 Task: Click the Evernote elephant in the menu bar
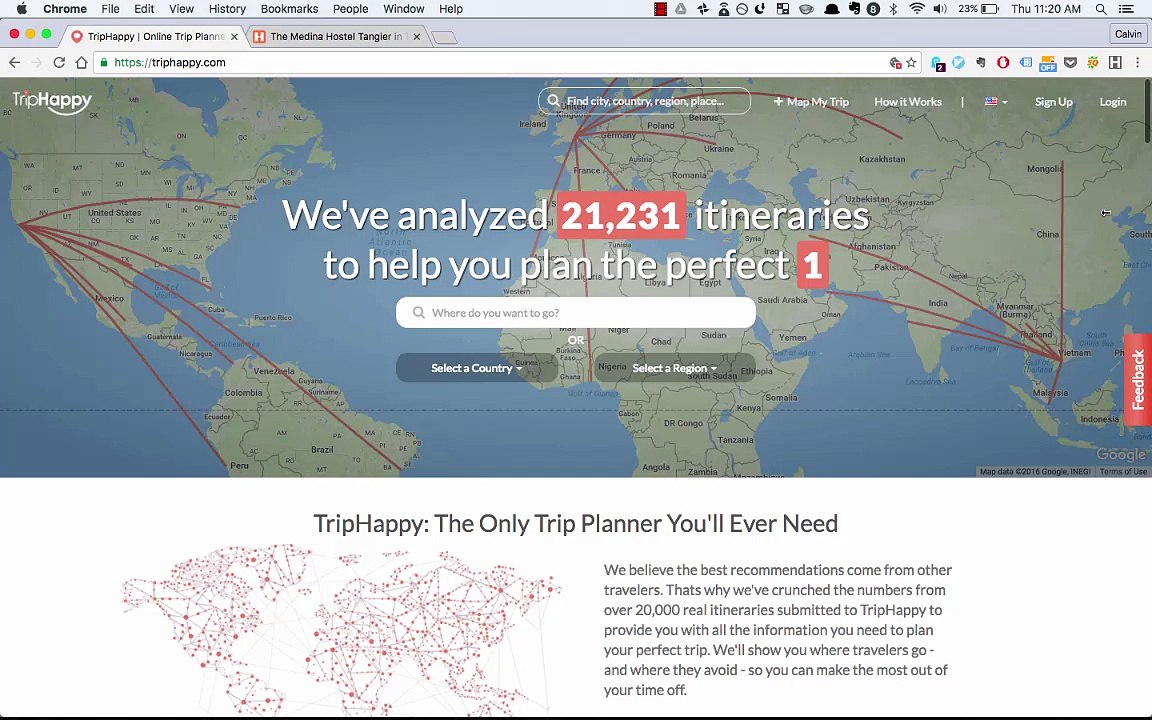[x=854, y=9]
